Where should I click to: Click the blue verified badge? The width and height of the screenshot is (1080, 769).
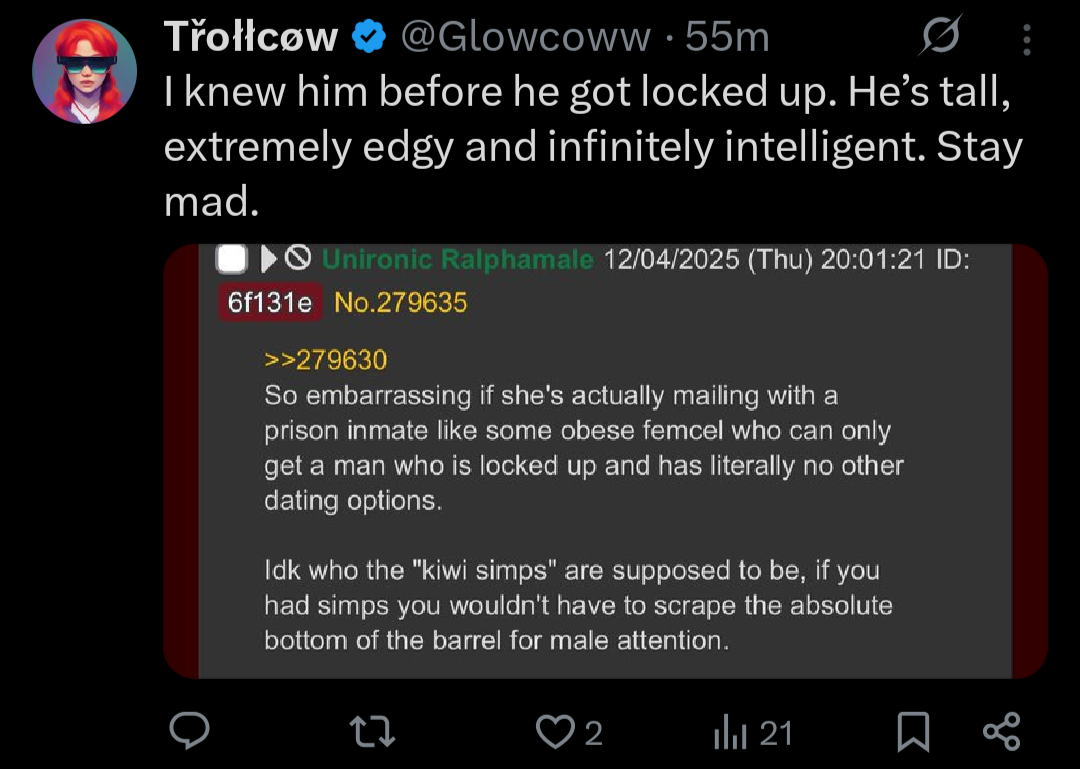tap(370, 38)
